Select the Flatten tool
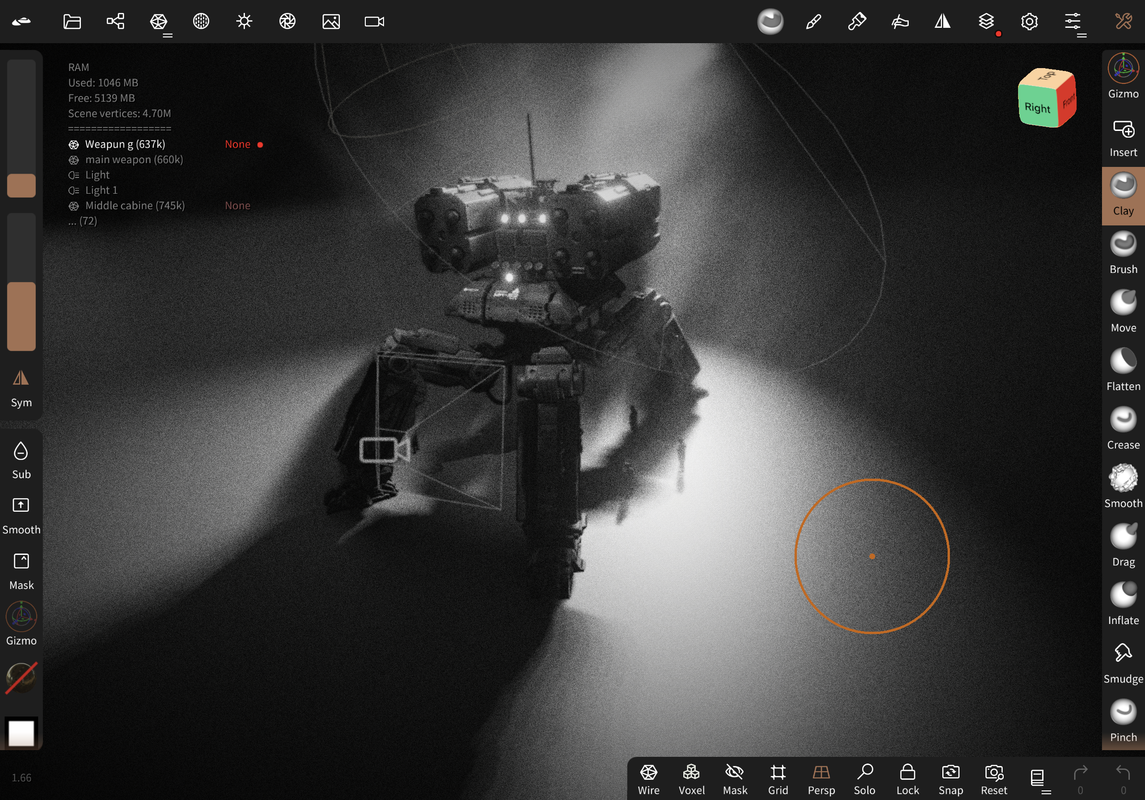Image resolution: width=1145 pixels, height=800 pixels. 1123,369
